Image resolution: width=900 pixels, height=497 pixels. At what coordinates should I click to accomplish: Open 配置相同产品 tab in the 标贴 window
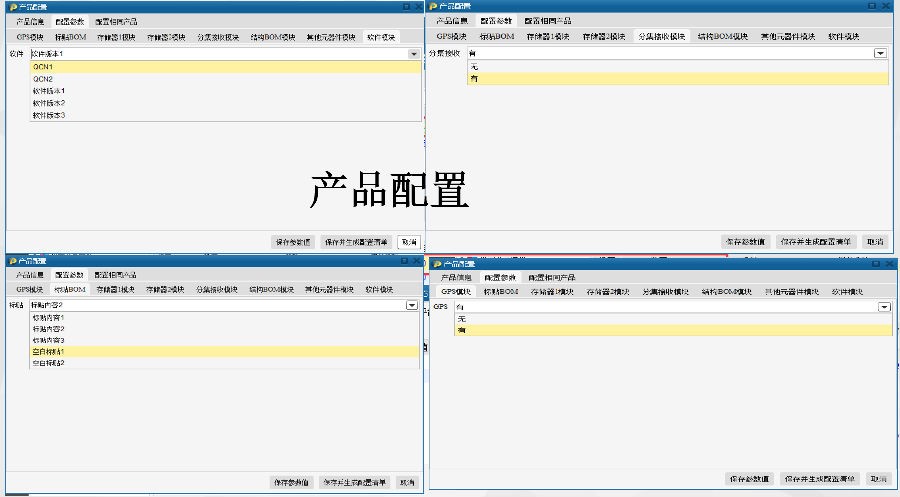(116, 274)
